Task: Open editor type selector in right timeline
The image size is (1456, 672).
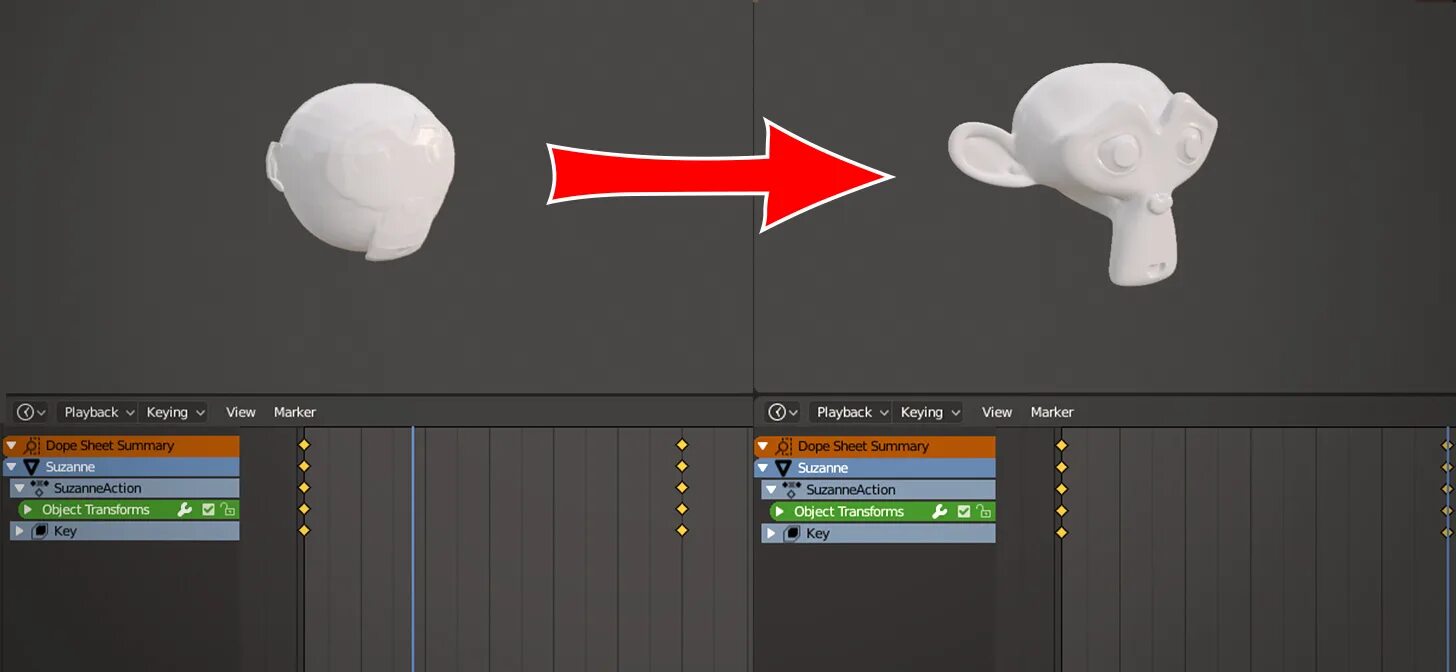Action: [x=783, y=412]
